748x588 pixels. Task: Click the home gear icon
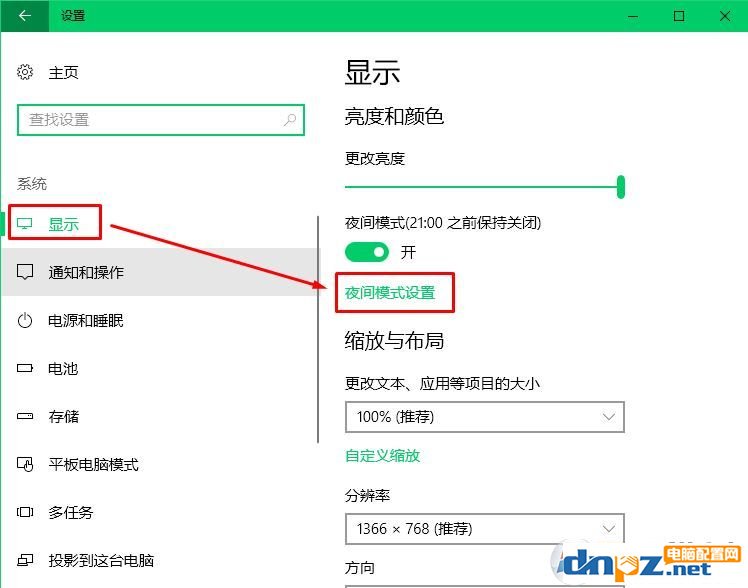click(25, 72)
